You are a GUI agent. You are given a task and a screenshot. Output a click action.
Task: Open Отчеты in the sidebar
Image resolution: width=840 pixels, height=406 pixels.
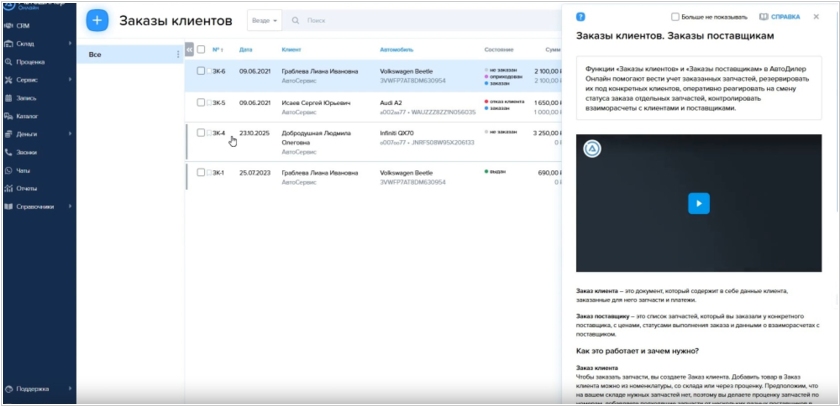(x=27, y=188)
